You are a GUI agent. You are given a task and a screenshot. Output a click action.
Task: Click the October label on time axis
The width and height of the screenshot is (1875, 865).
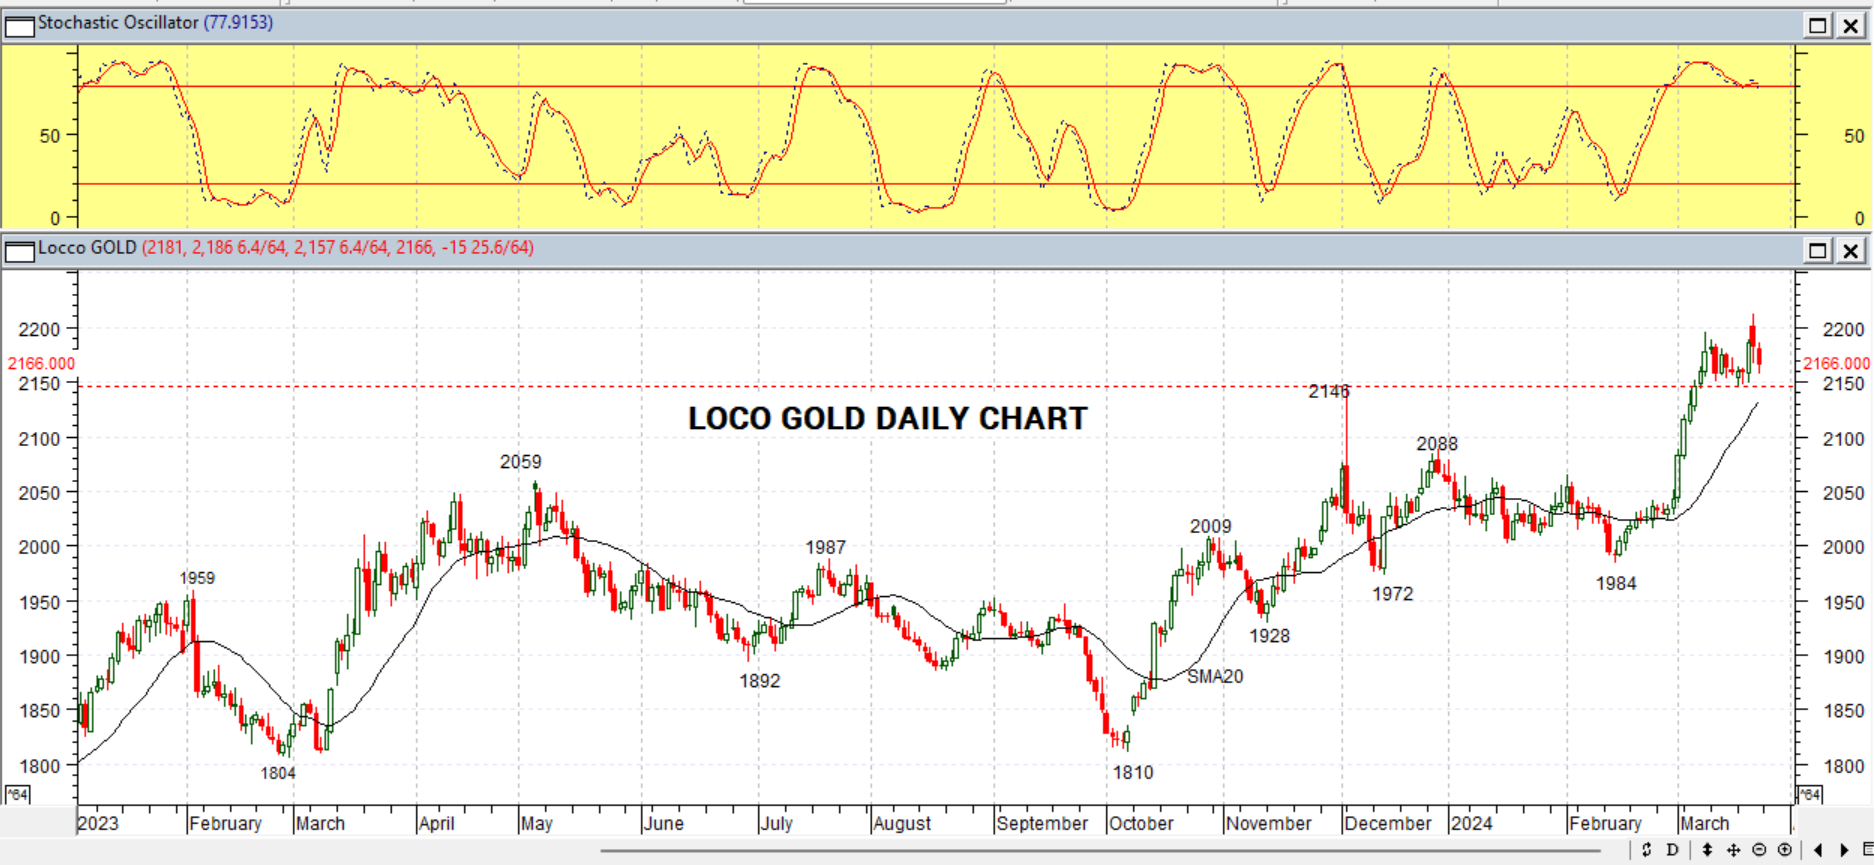pyautogui.click(x=1141, y=823)
